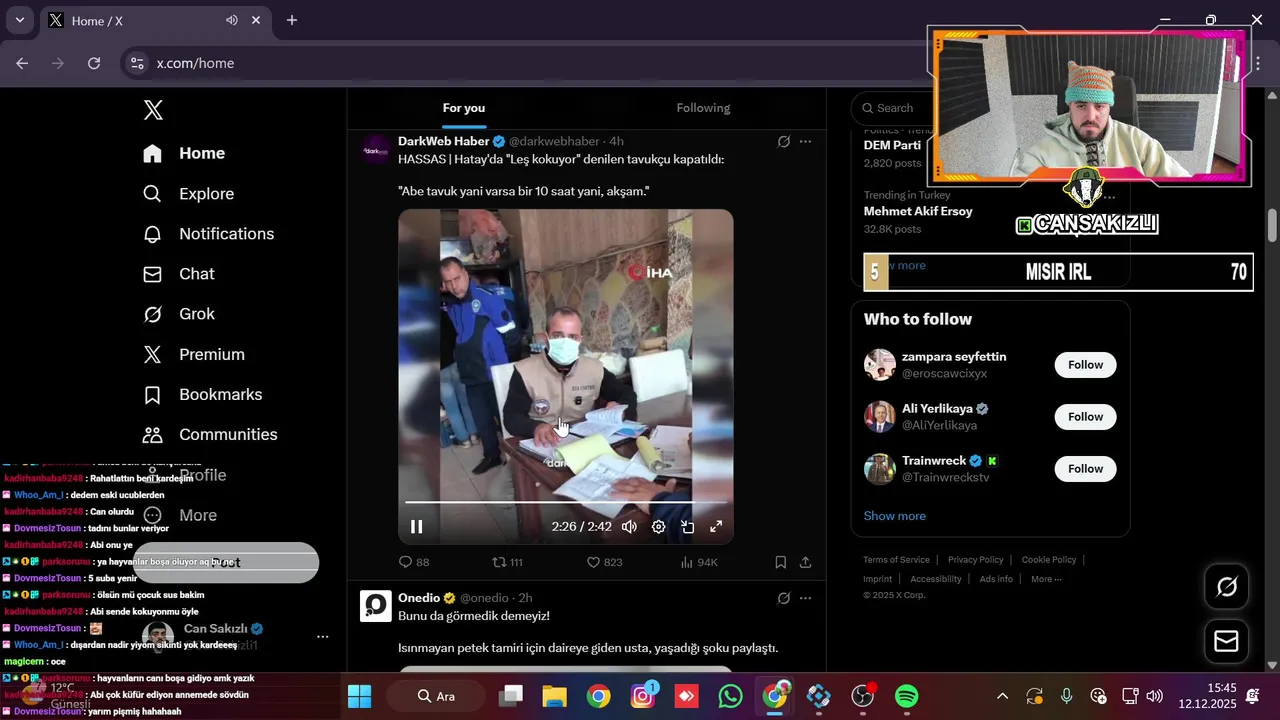Open WhatsApp from taskbar
1280x720 pixels.
tap(731, 696)
